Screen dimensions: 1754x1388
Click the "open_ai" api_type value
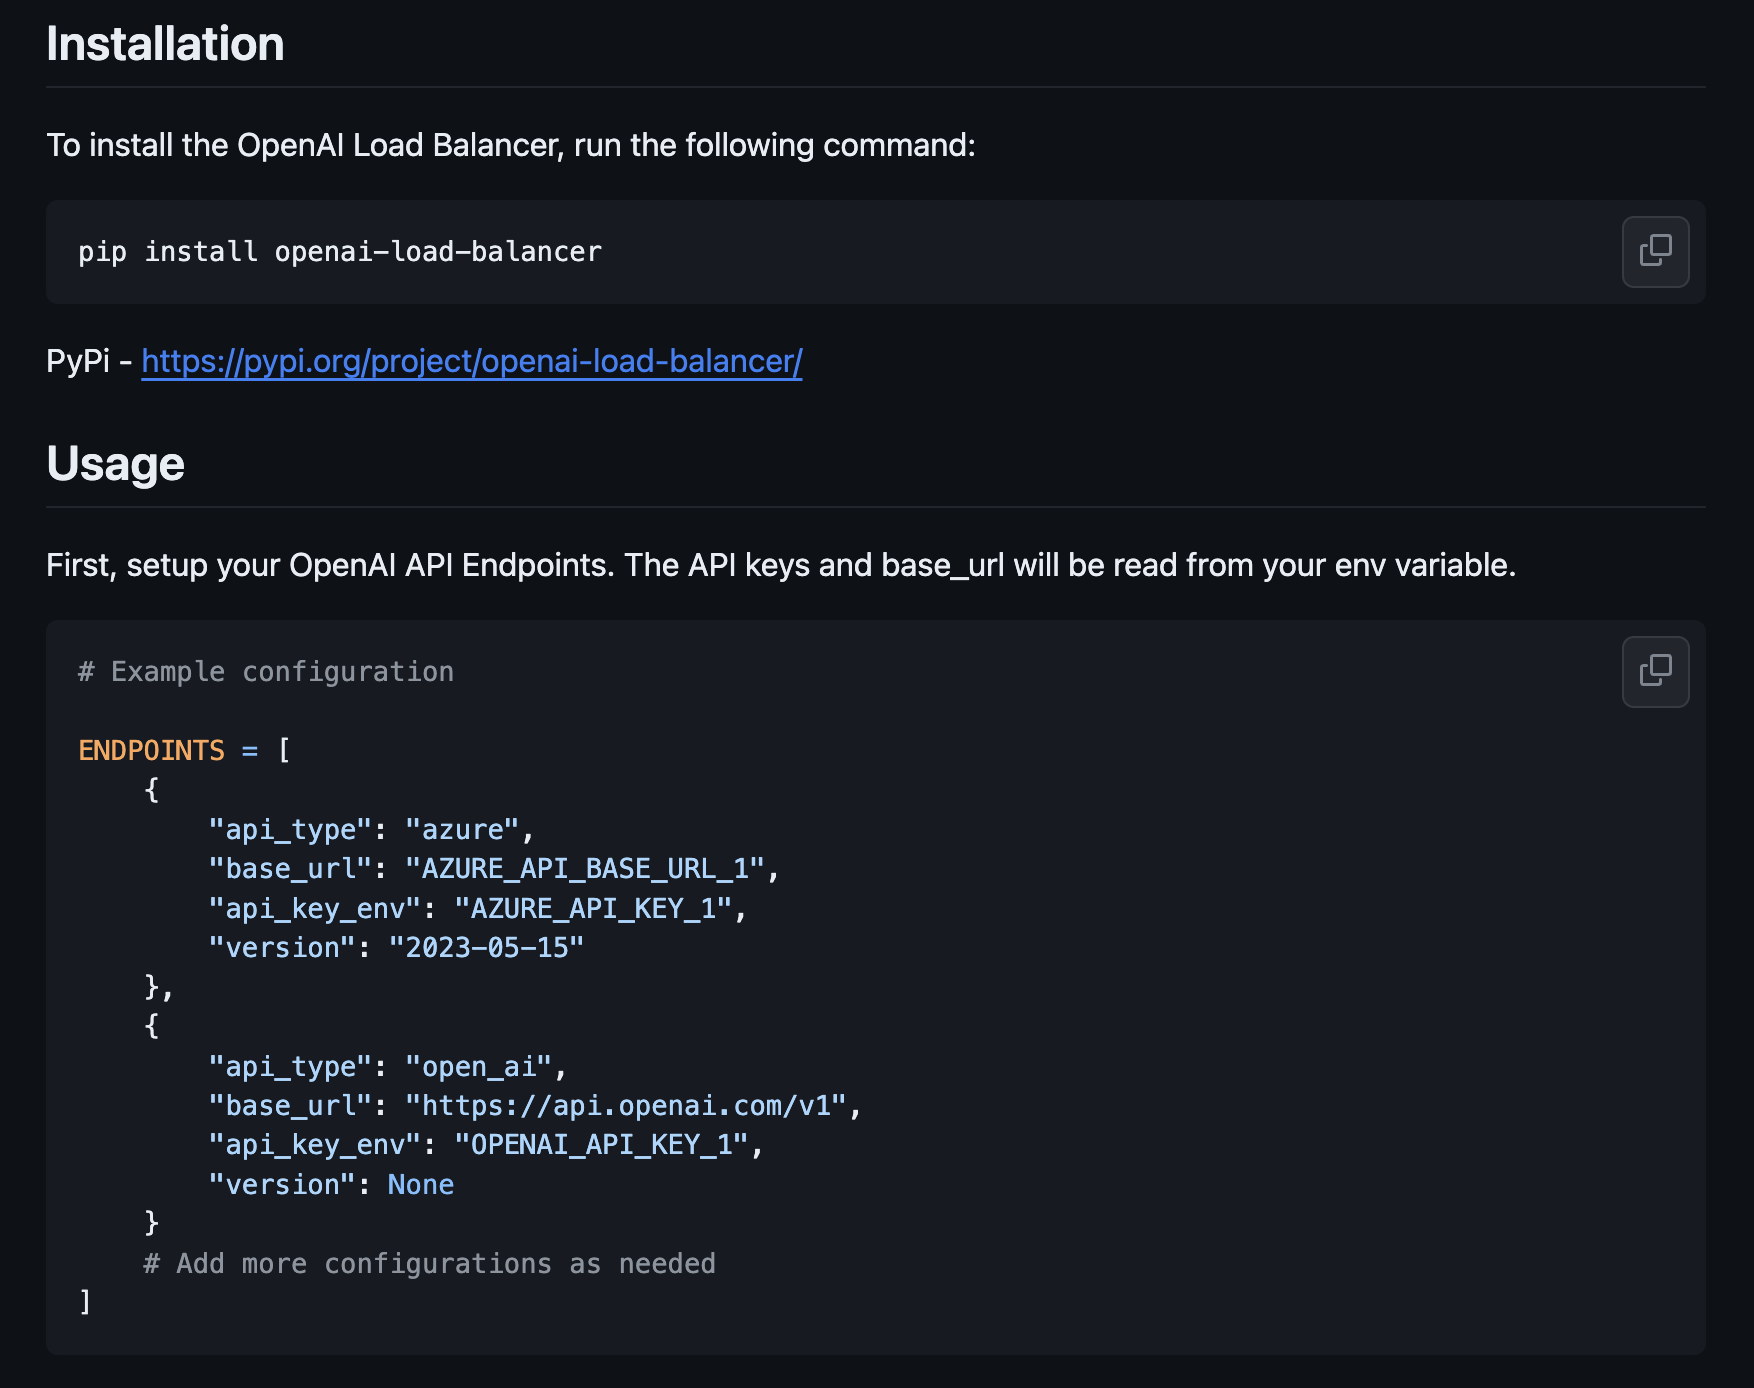478,1066
